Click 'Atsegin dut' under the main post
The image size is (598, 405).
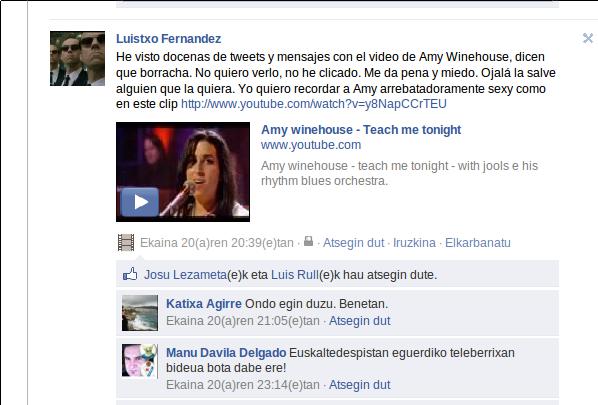(x=354, y=243)
